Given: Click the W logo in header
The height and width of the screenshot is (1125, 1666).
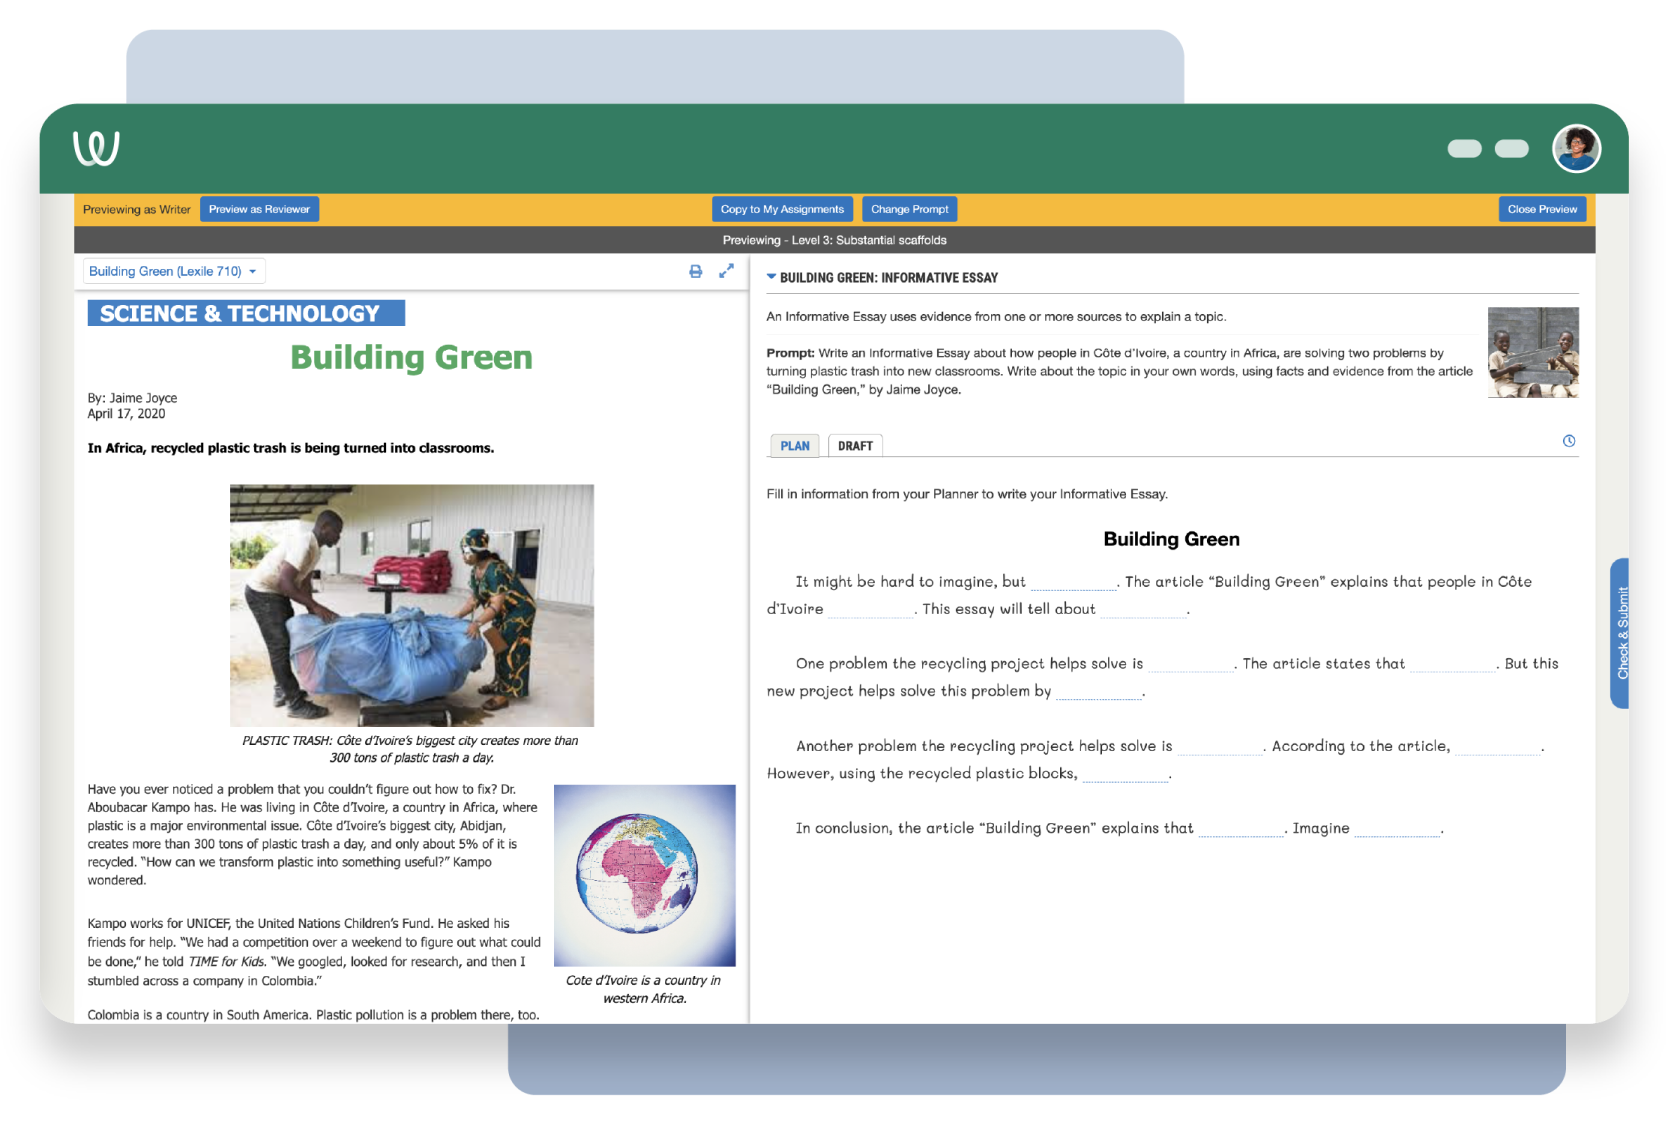Looking at the screenshot, I should (x=96, y=148).
